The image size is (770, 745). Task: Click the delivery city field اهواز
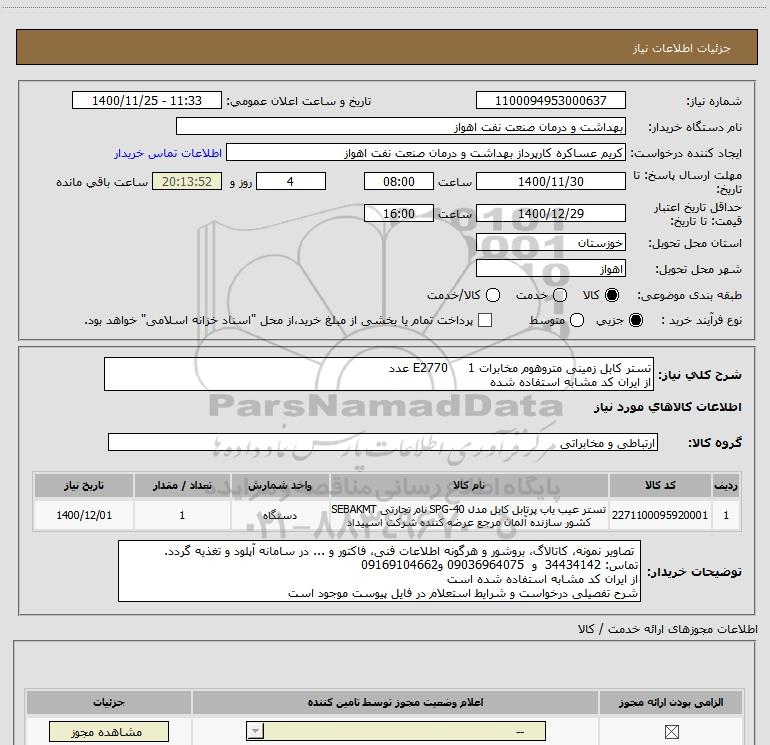pos(550,269)
